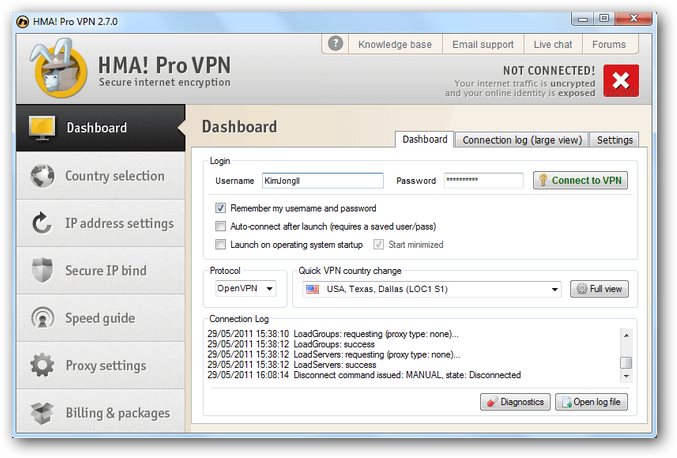This screenshot has width=677, height=458.
Task: Click the Dashboard monitor icon in sidebar
Action: [42, 128]
